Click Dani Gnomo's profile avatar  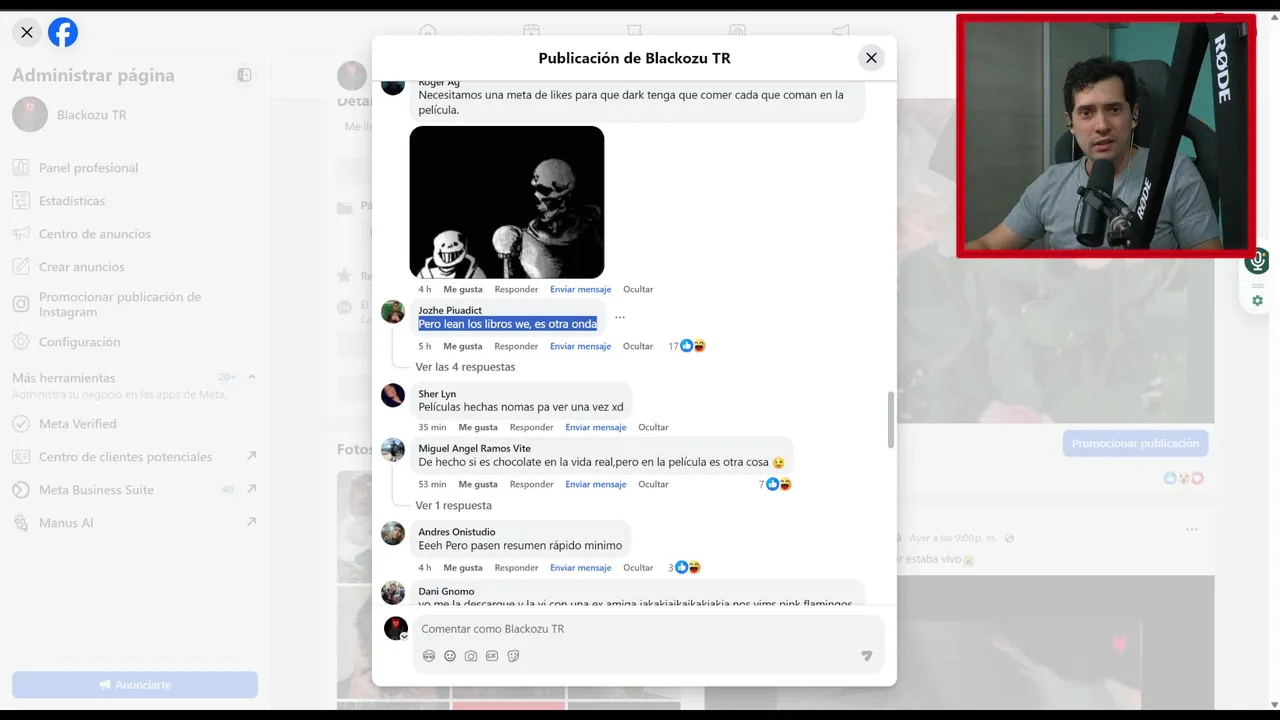tap(393, 592)
